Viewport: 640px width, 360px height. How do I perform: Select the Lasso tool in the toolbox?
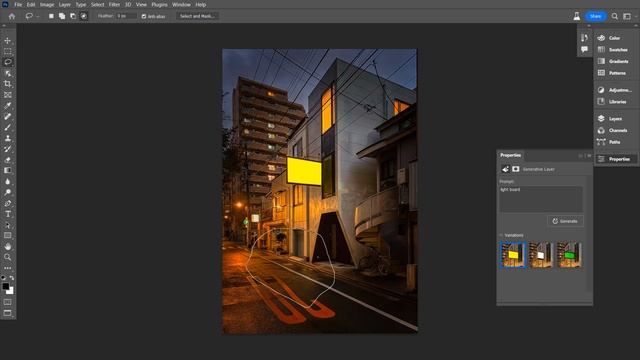[8, 62]
